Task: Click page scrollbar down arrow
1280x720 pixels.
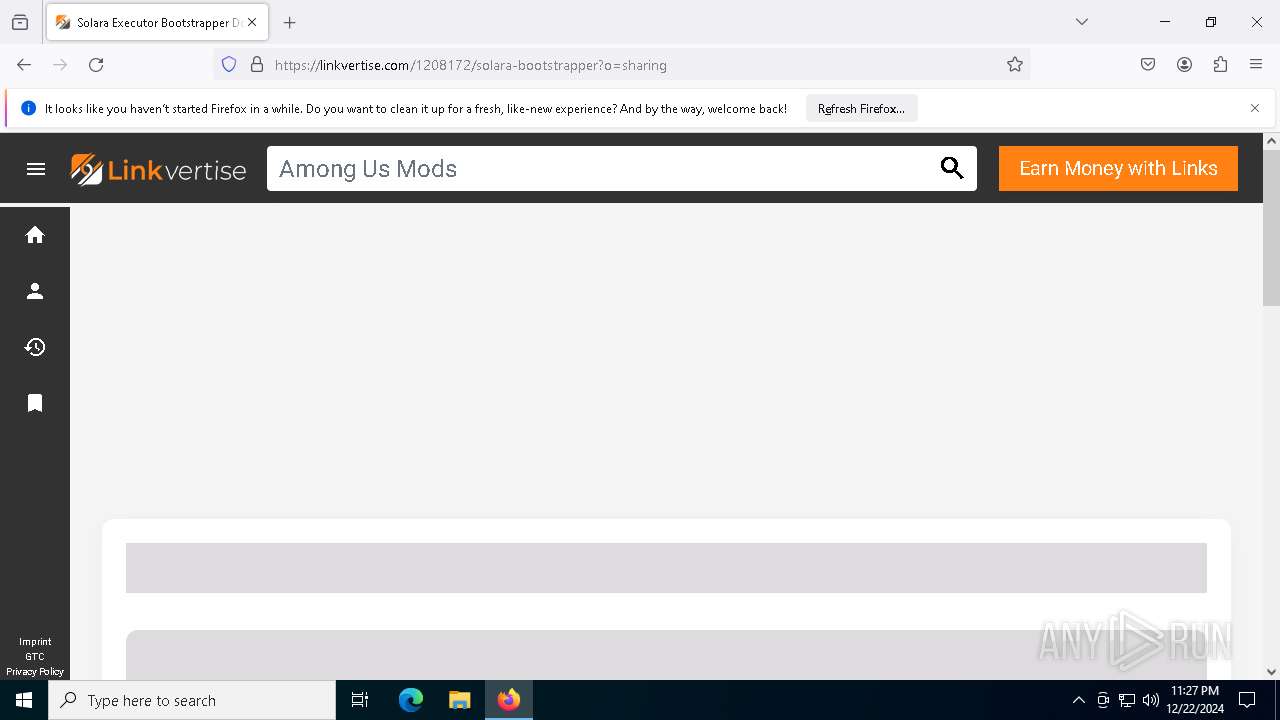Action: coord(1271,672)
